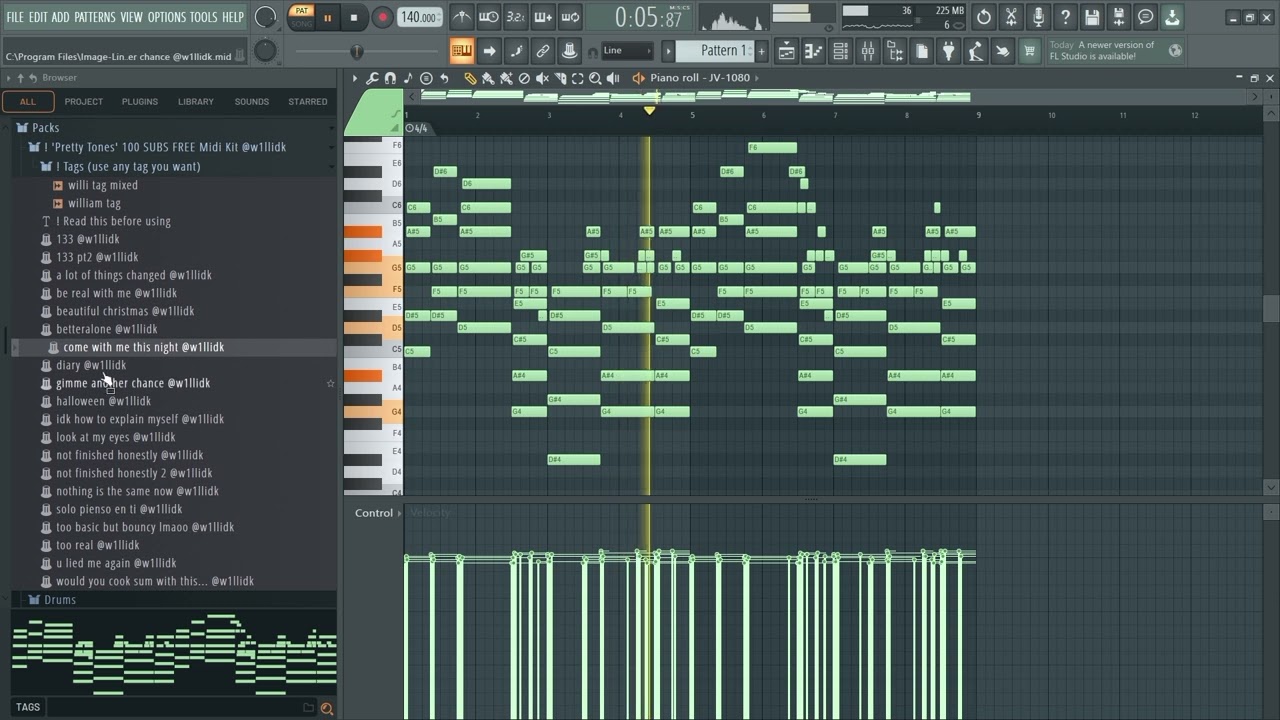Image resolution: width=1280 pixels, height=720 pixels.
Task: Open the content shop cart icon
Action: point(1029,51)
